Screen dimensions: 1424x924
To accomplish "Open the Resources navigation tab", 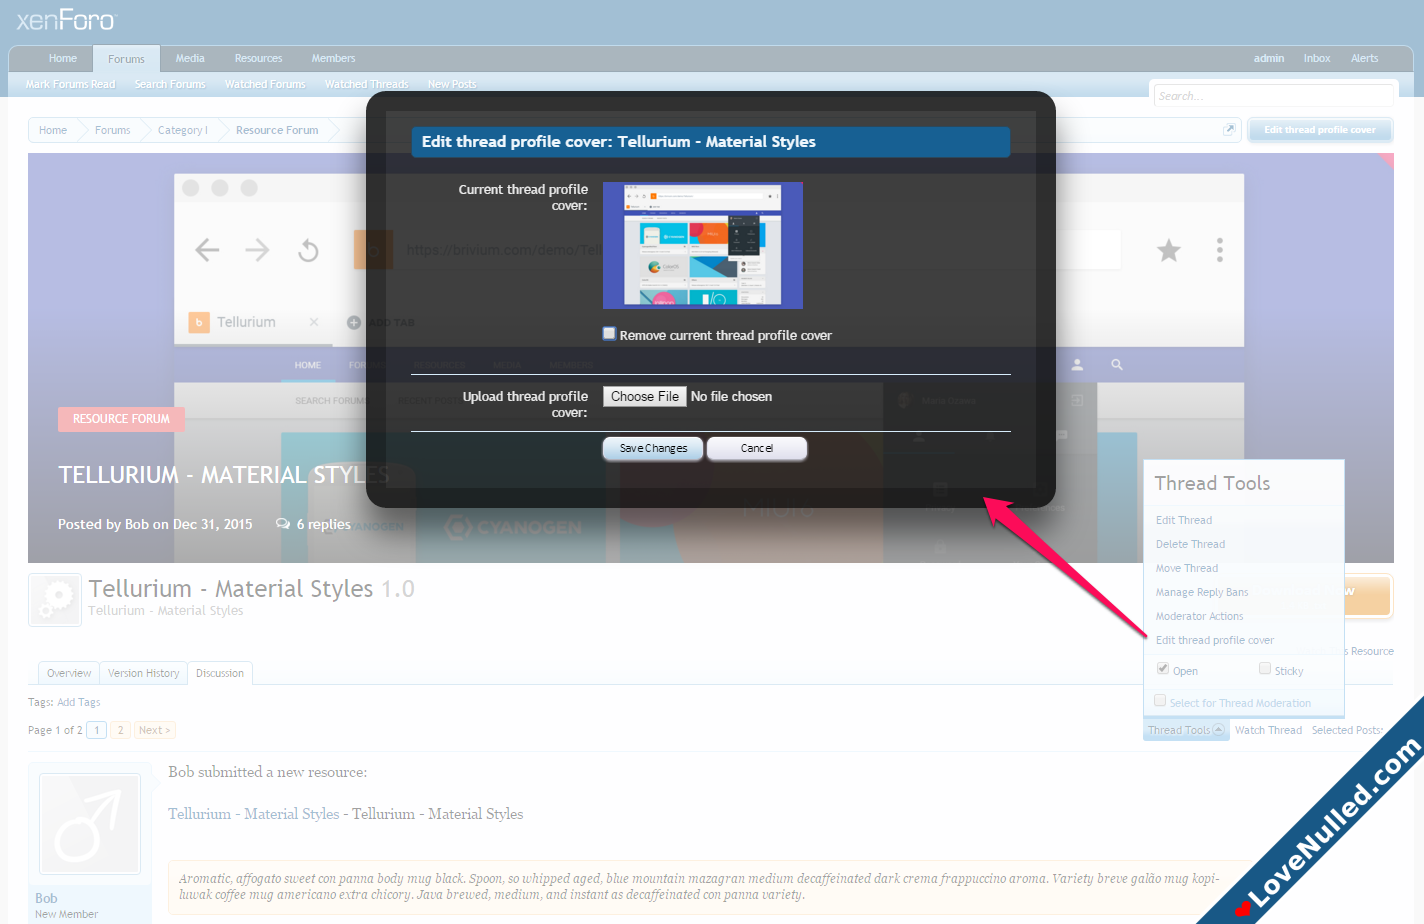I will [258, 58].
